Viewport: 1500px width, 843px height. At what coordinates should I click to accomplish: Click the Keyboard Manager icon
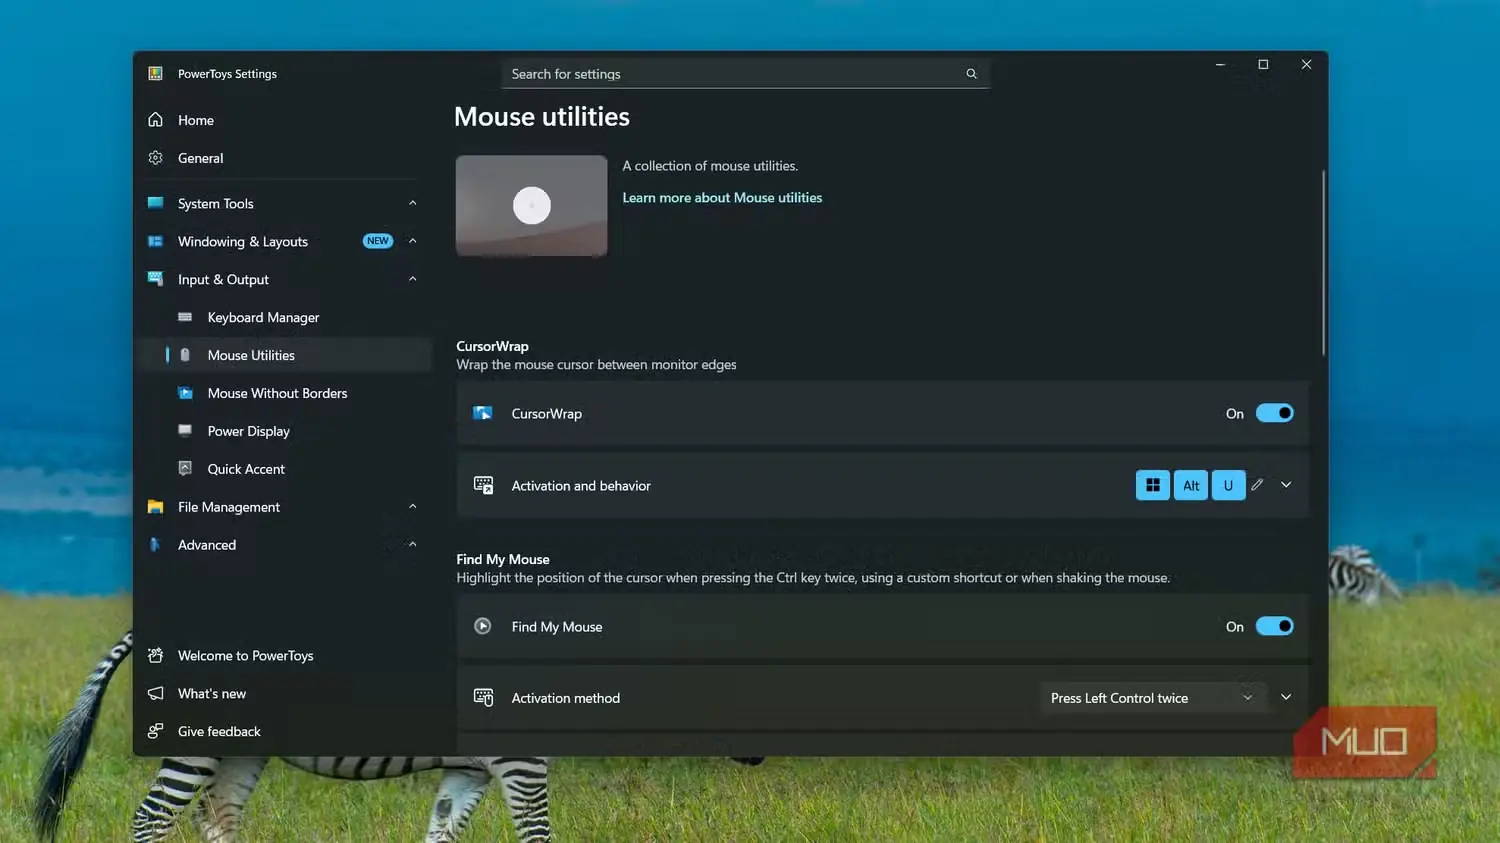point(185,317)
